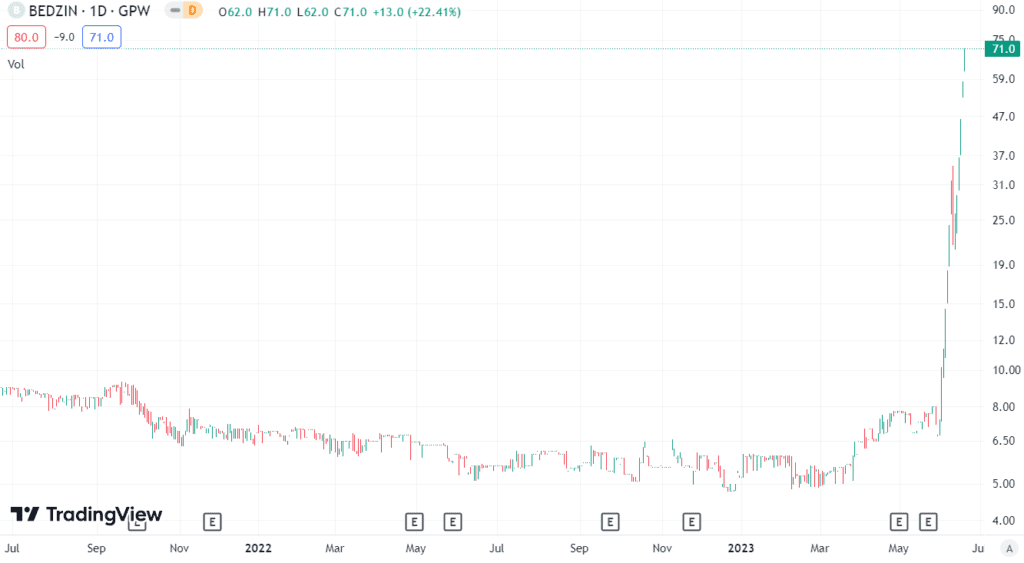Screen dimensions: 1024x563
Task: Click the -9.0 spread value
Action: (x=64, y=37)
